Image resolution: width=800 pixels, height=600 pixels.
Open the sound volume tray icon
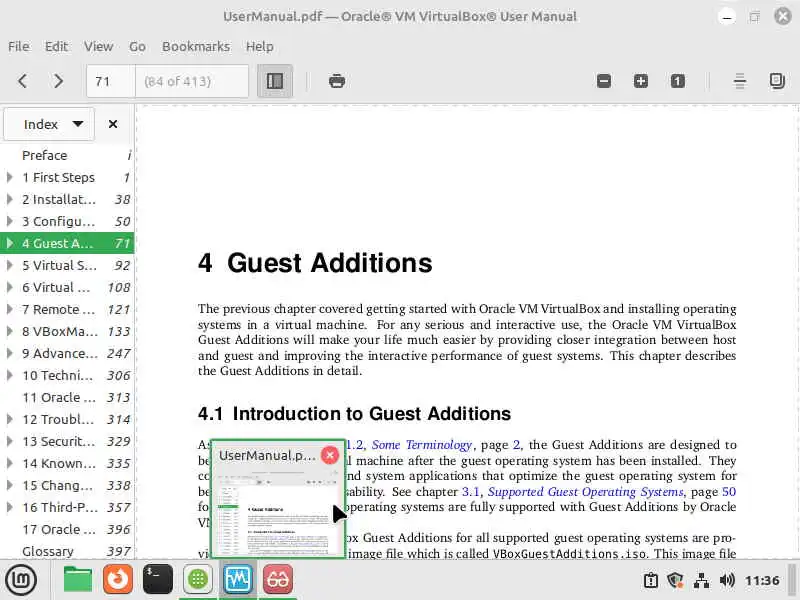(727, 581)
